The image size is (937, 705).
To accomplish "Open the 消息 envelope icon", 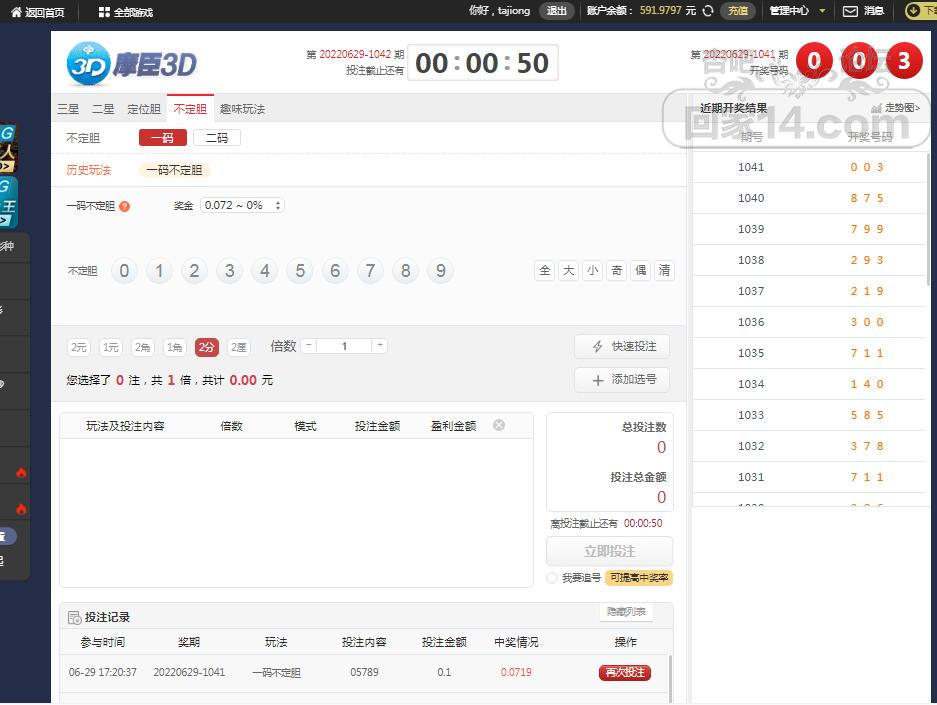I will pyautogui.click(x=850, y=11).
